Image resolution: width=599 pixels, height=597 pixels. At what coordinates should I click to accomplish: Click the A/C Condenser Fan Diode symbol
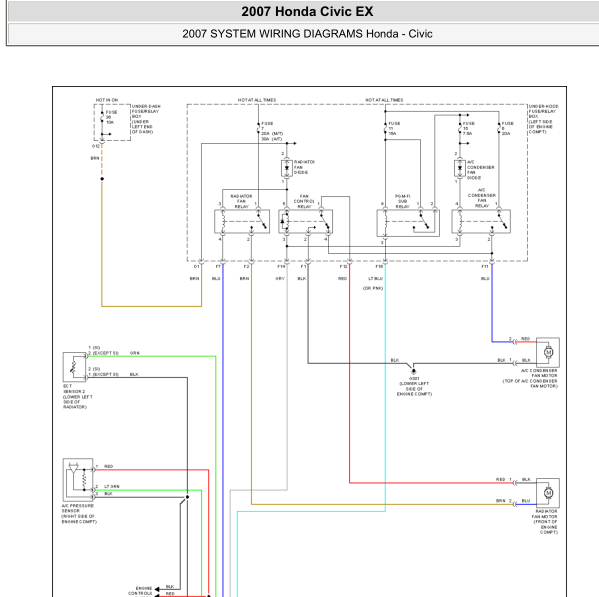pyautogui.click(x=460, y=168)
